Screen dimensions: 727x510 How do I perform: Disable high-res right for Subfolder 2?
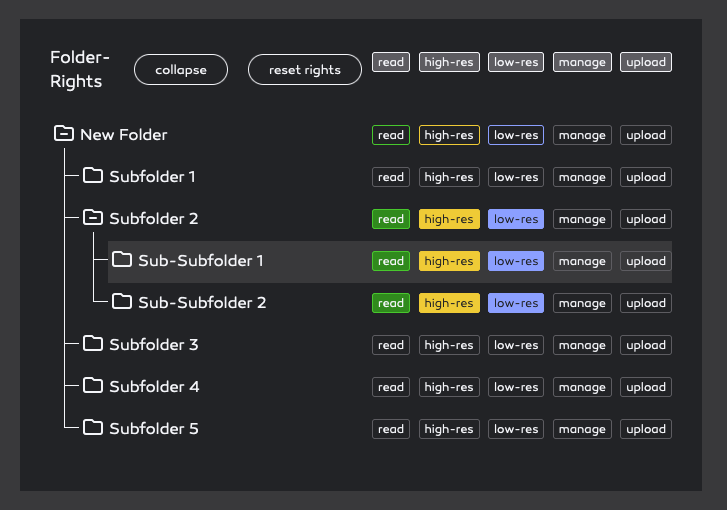coord(449,219)
